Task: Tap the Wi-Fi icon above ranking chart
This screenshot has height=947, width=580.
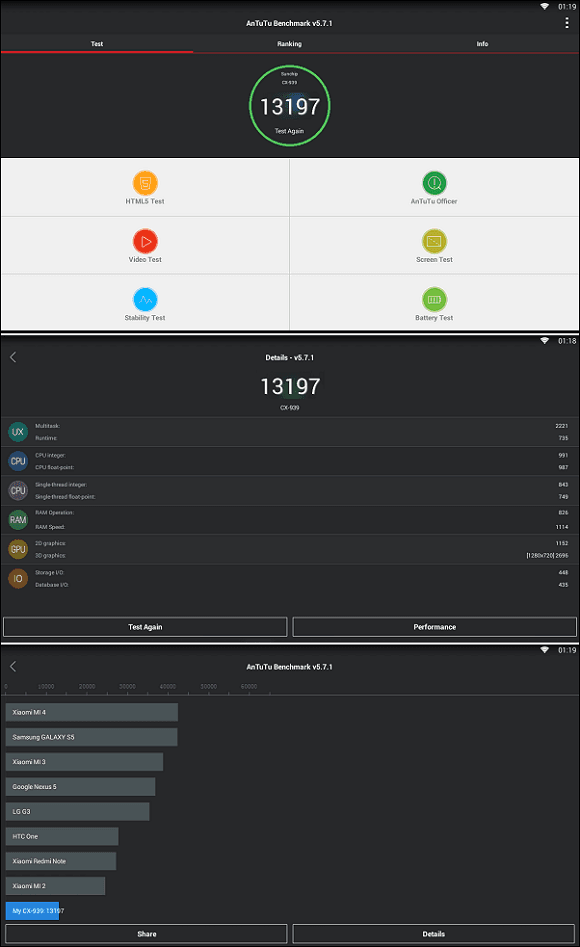Action: click(x=544, y=650)
